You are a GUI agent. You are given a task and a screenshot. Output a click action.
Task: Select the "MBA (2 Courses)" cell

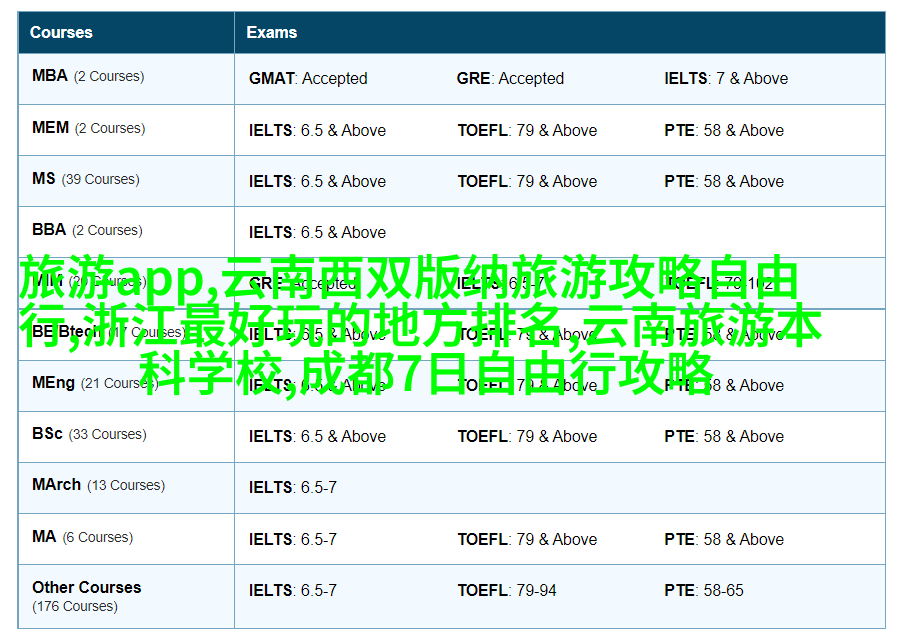(x=126, y=79)
